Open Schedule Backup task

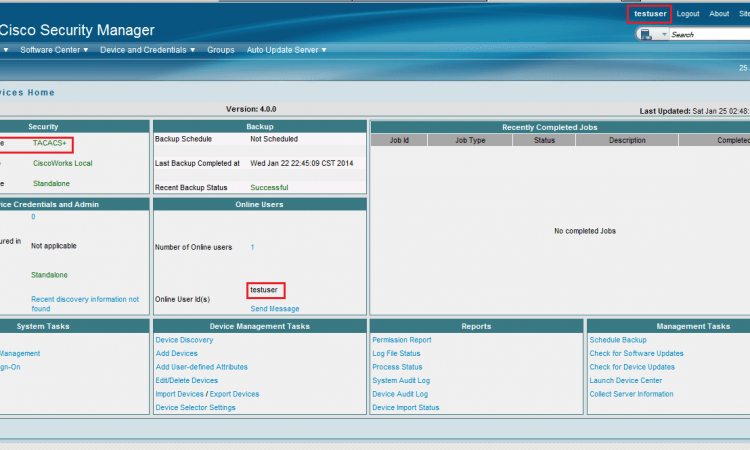(x=618, y=340)
